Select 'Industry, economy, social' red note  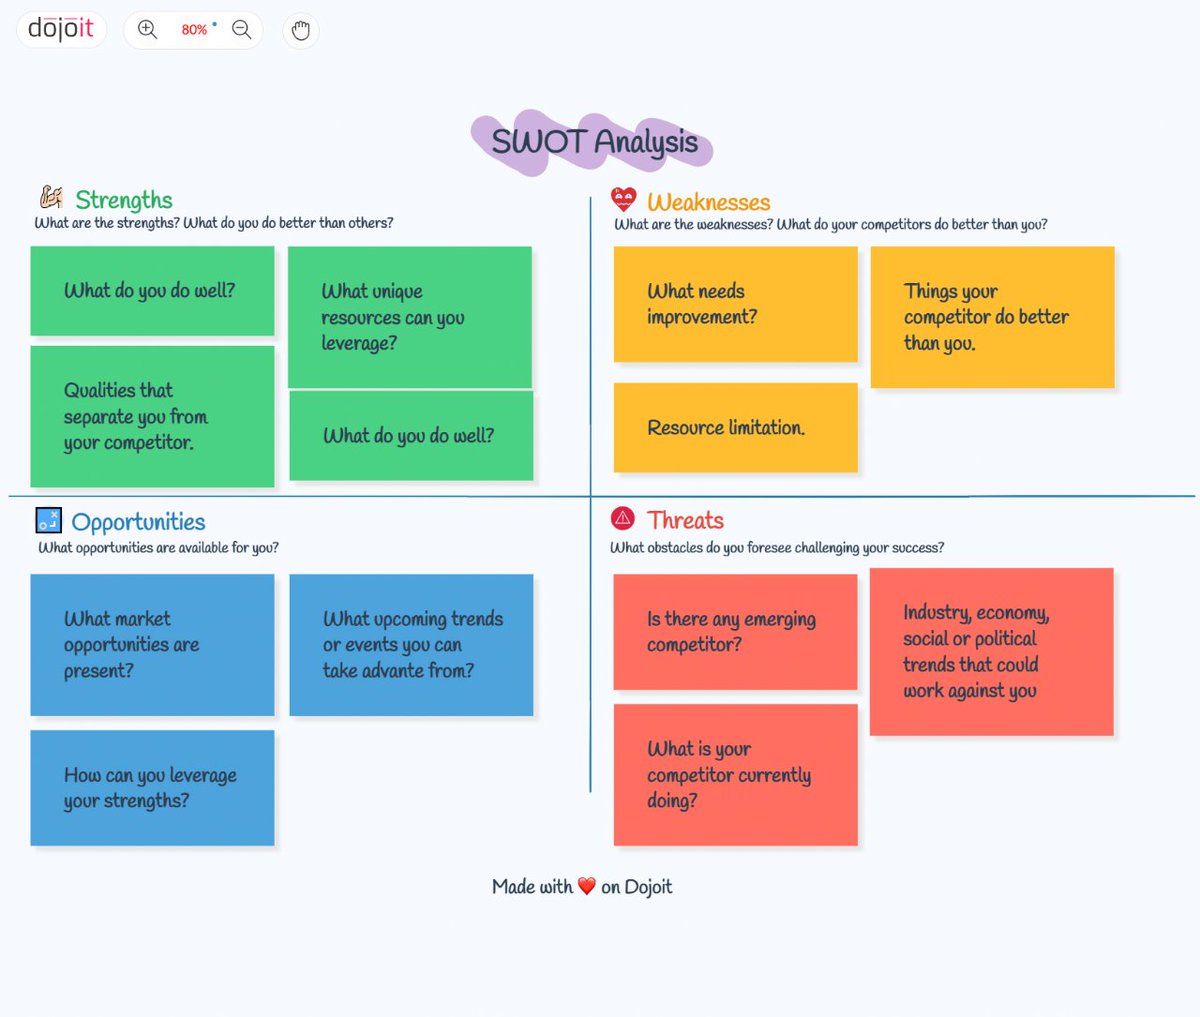[991, 652]
